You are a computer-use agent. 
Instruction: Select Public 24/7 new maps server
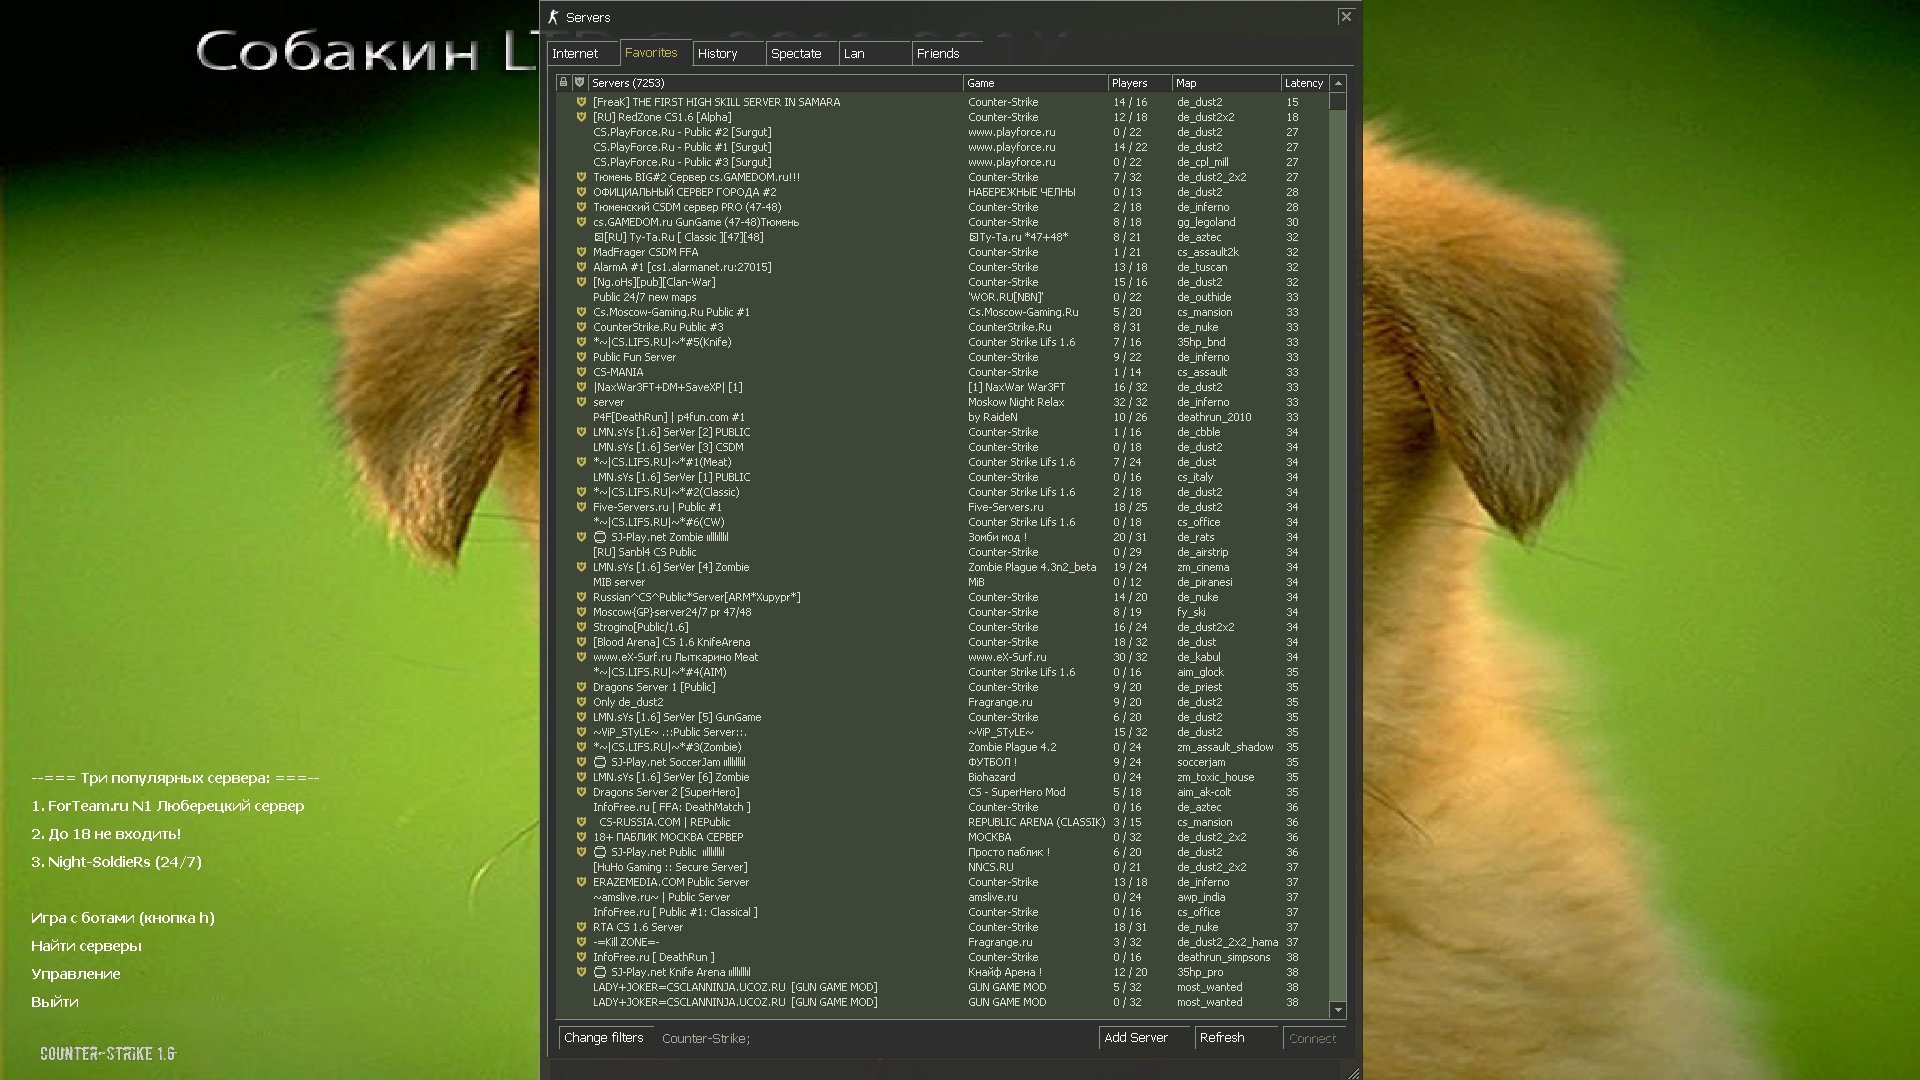tap(942, 297)
